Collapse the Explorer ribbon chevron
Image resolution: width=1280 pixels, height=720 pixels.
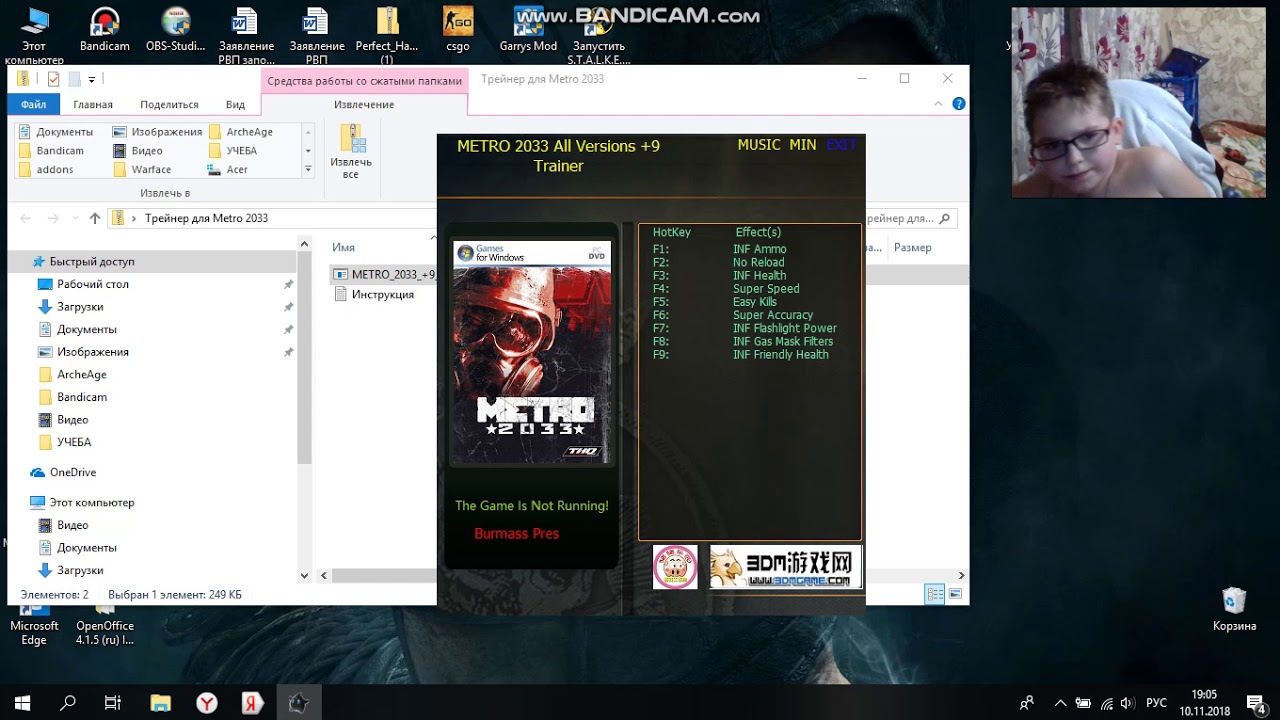tap(938, 104)
